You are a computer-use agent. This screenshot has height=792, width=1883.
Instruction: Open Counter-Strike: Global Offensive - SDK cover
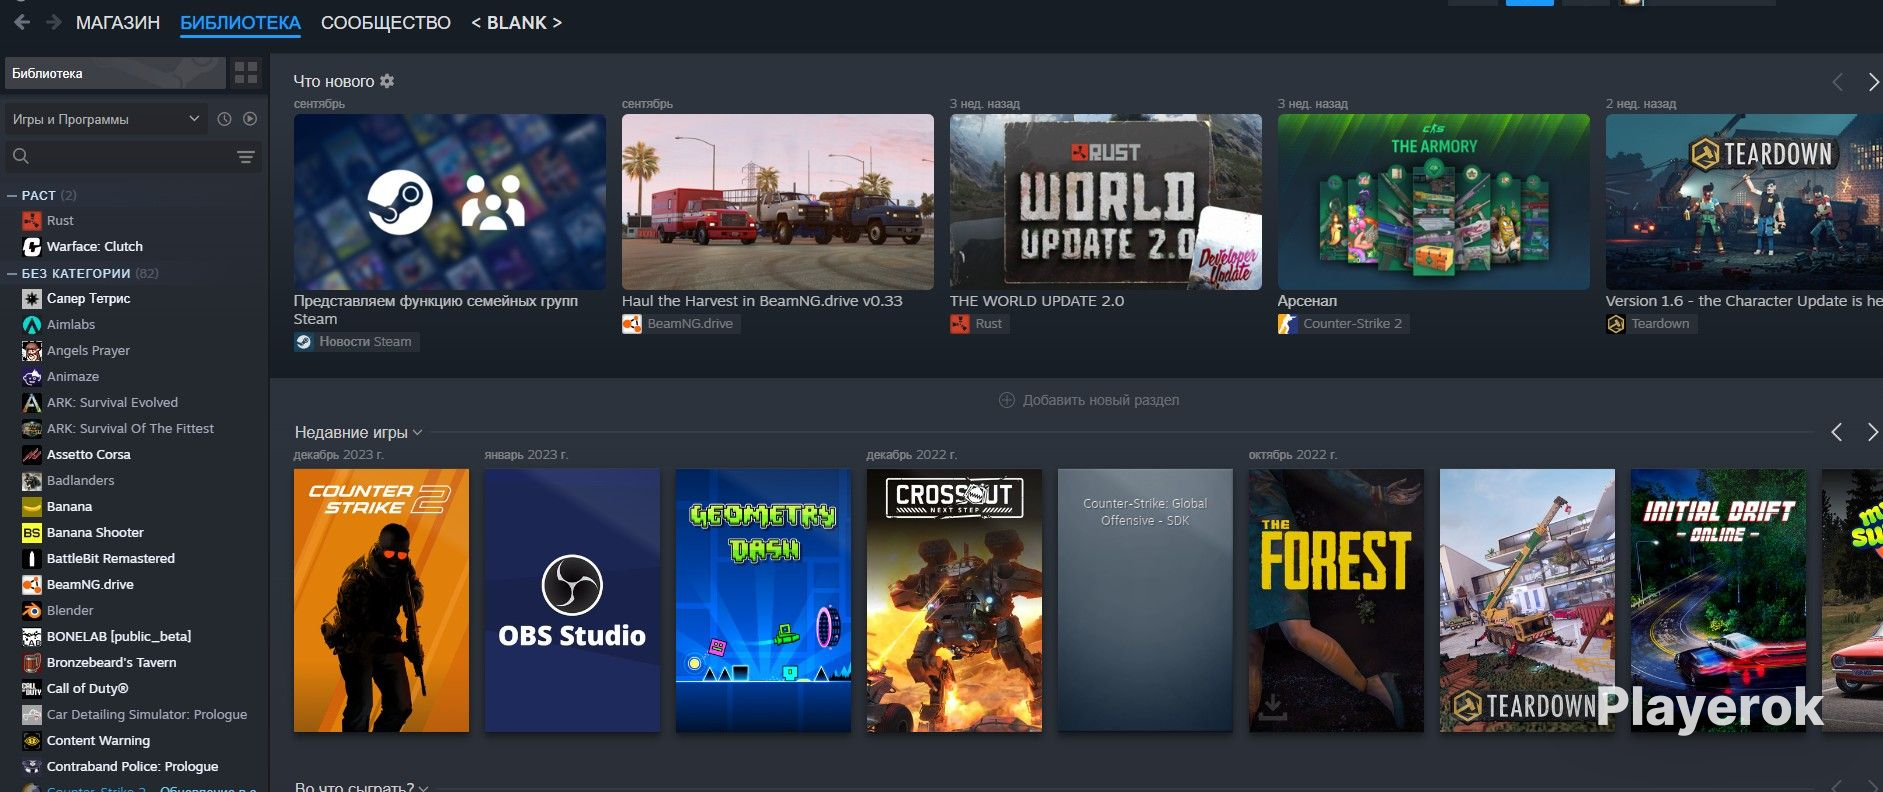[x=1145, y=600]
